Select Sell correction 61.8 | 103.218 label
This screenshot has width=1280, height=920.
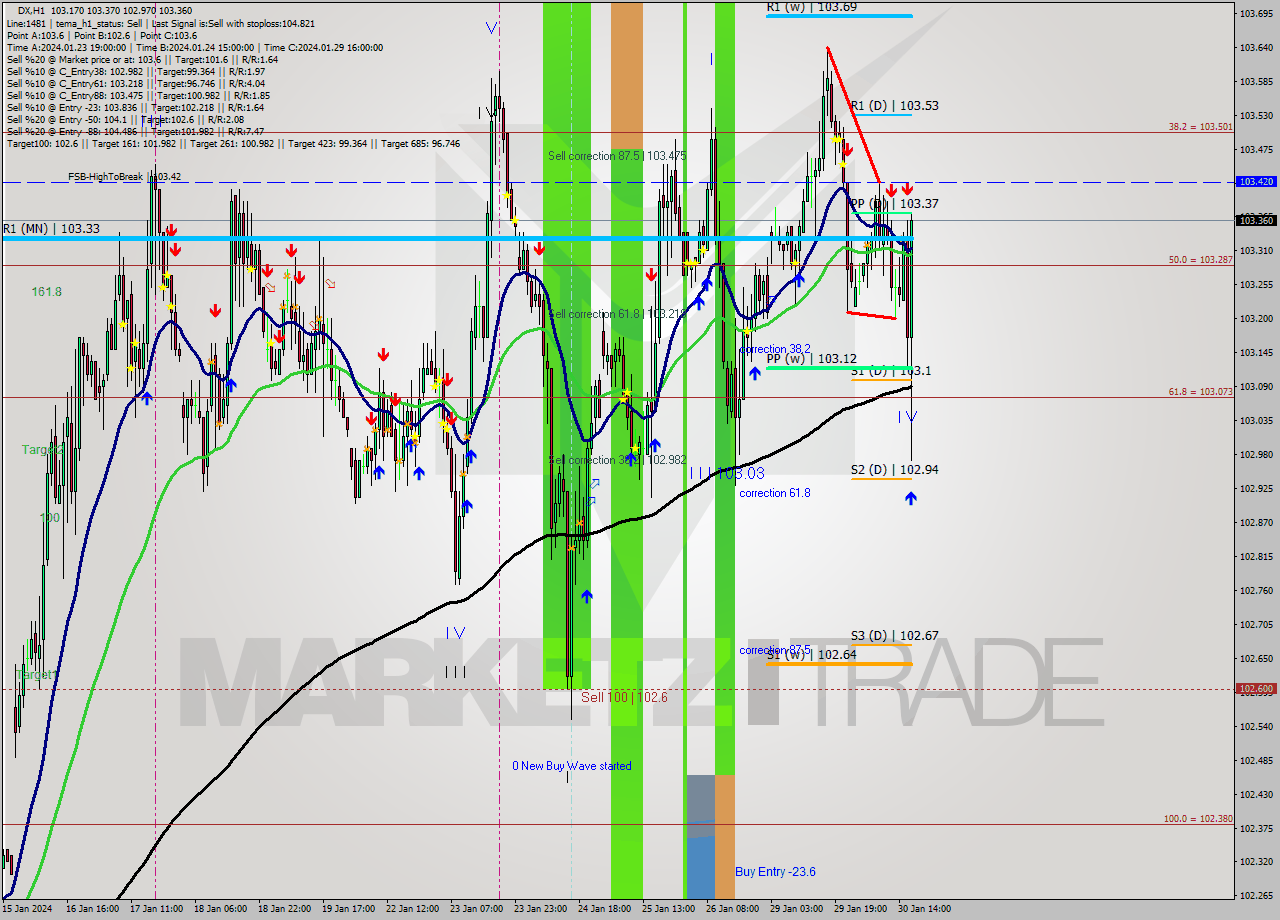[617, 314]
